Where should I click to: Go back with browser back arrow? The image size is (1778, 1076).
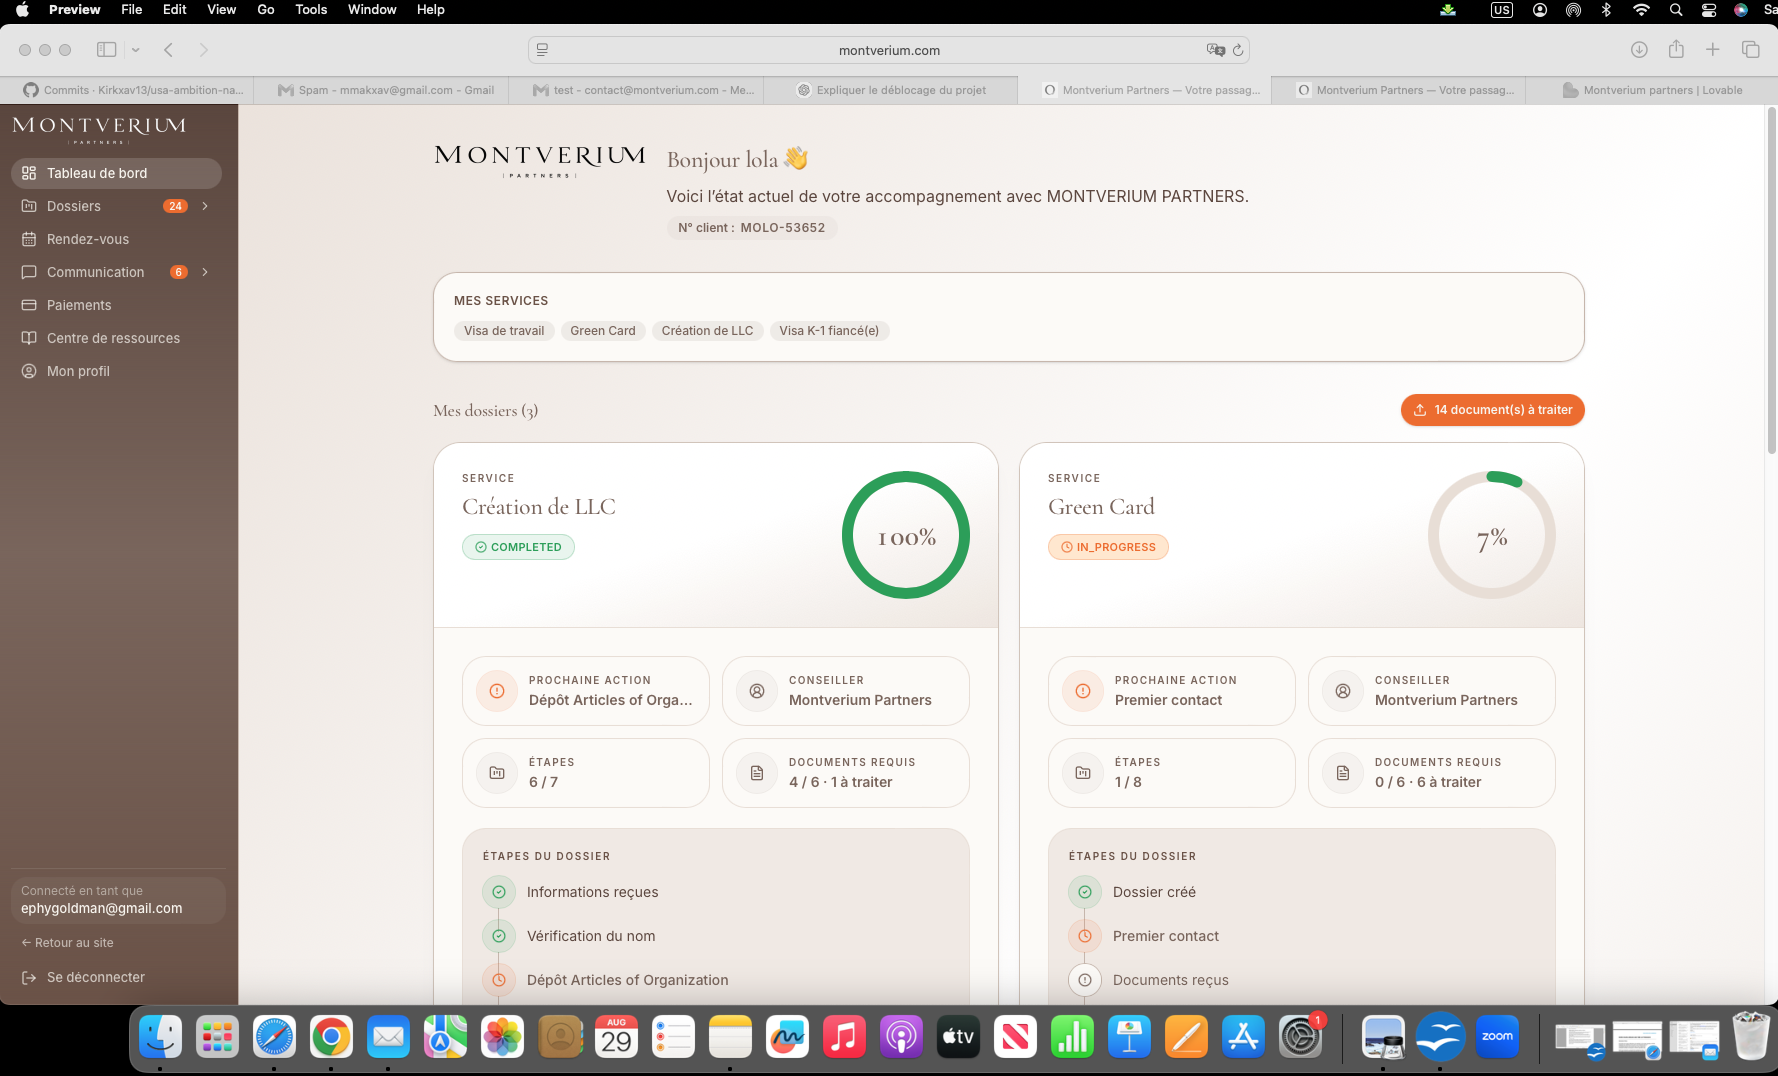[169, 49]
